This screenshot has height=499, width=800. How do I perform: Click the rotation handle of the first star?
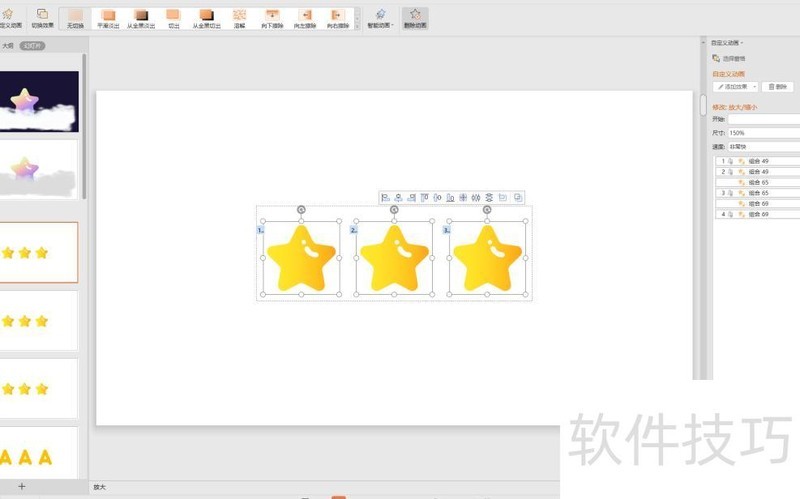click(301, 210)
